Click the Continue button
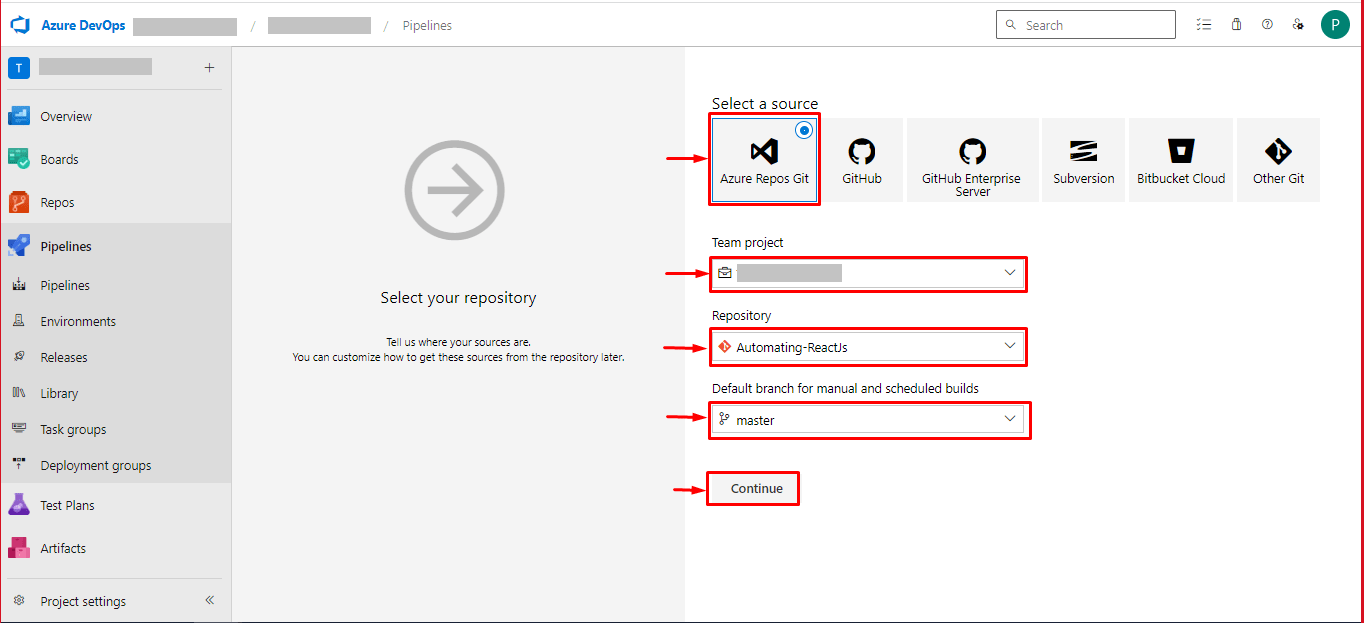 pos(756,489)
